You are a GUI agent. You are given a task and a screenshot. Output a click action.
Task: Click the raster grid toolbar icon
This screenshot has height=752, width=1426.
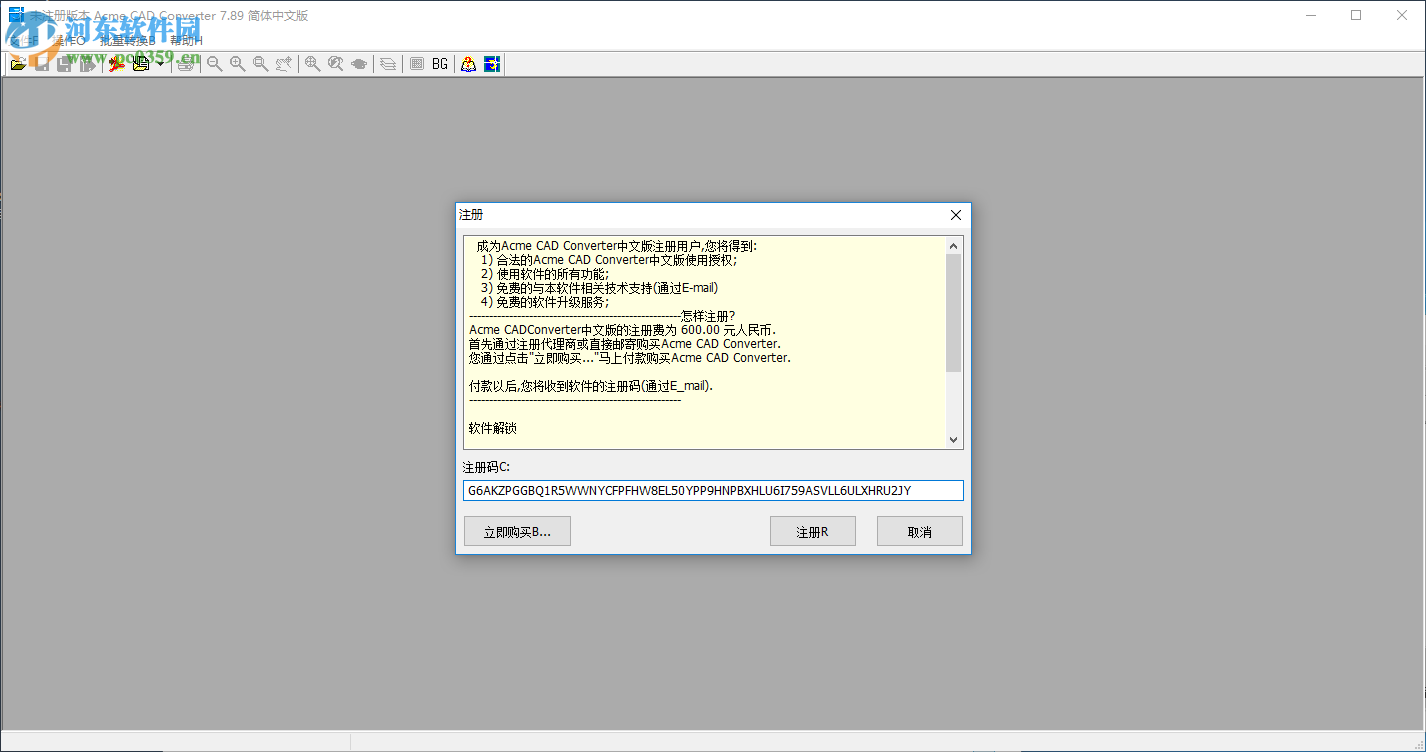(x=416, y=63)
